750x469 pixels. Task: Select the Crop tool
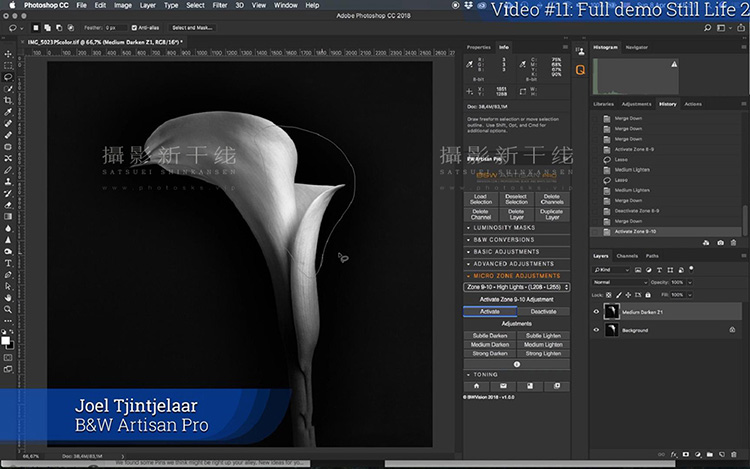[x=8, y=100]
